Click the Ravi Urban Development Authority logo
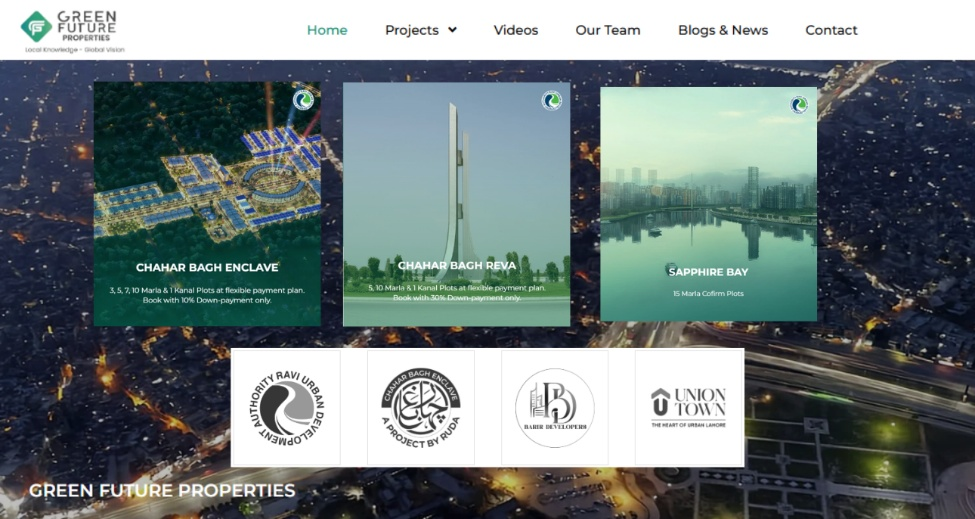Image resolution: width=975 pixels, height=519 pixels. (x=285, y=407)
